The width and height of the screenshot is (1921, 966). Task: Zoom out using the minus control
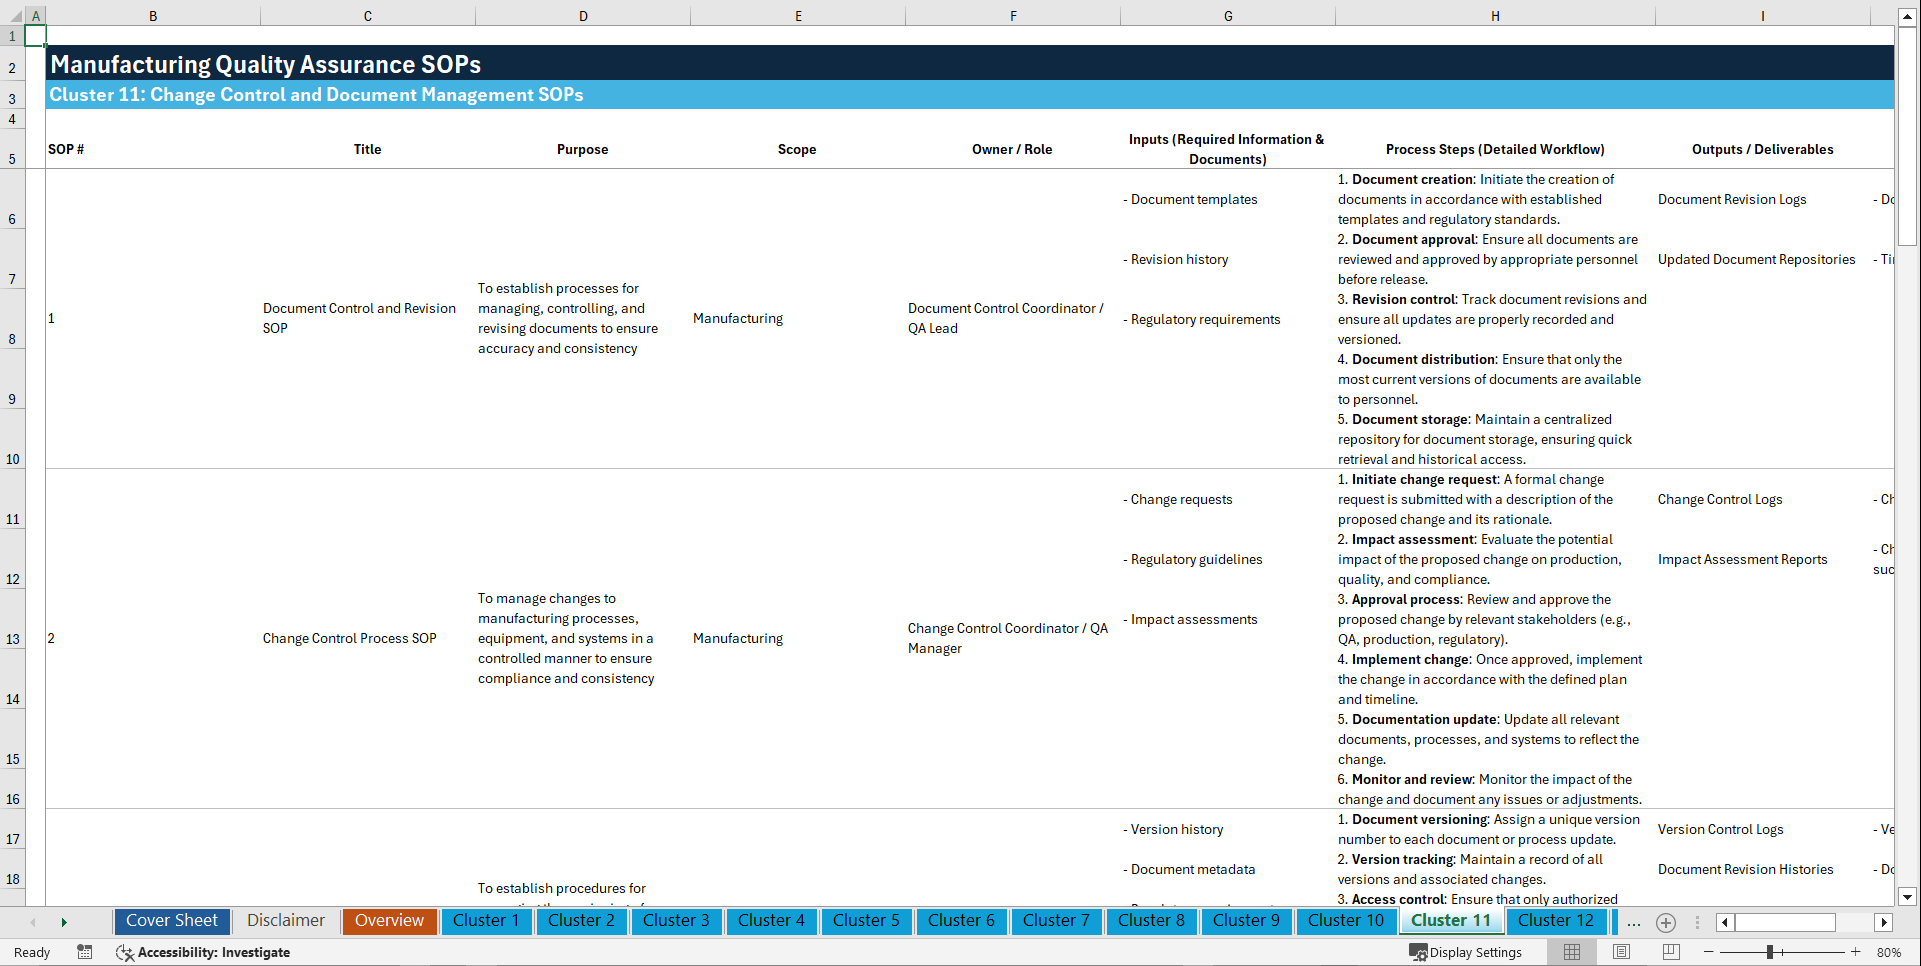point(1709,952)
